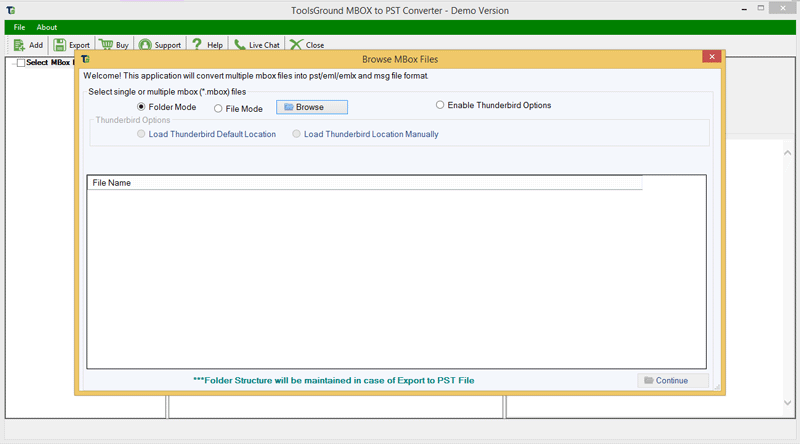
Task: Click the Browse MBox Files dialog title icon
Action: click(86, 59)
